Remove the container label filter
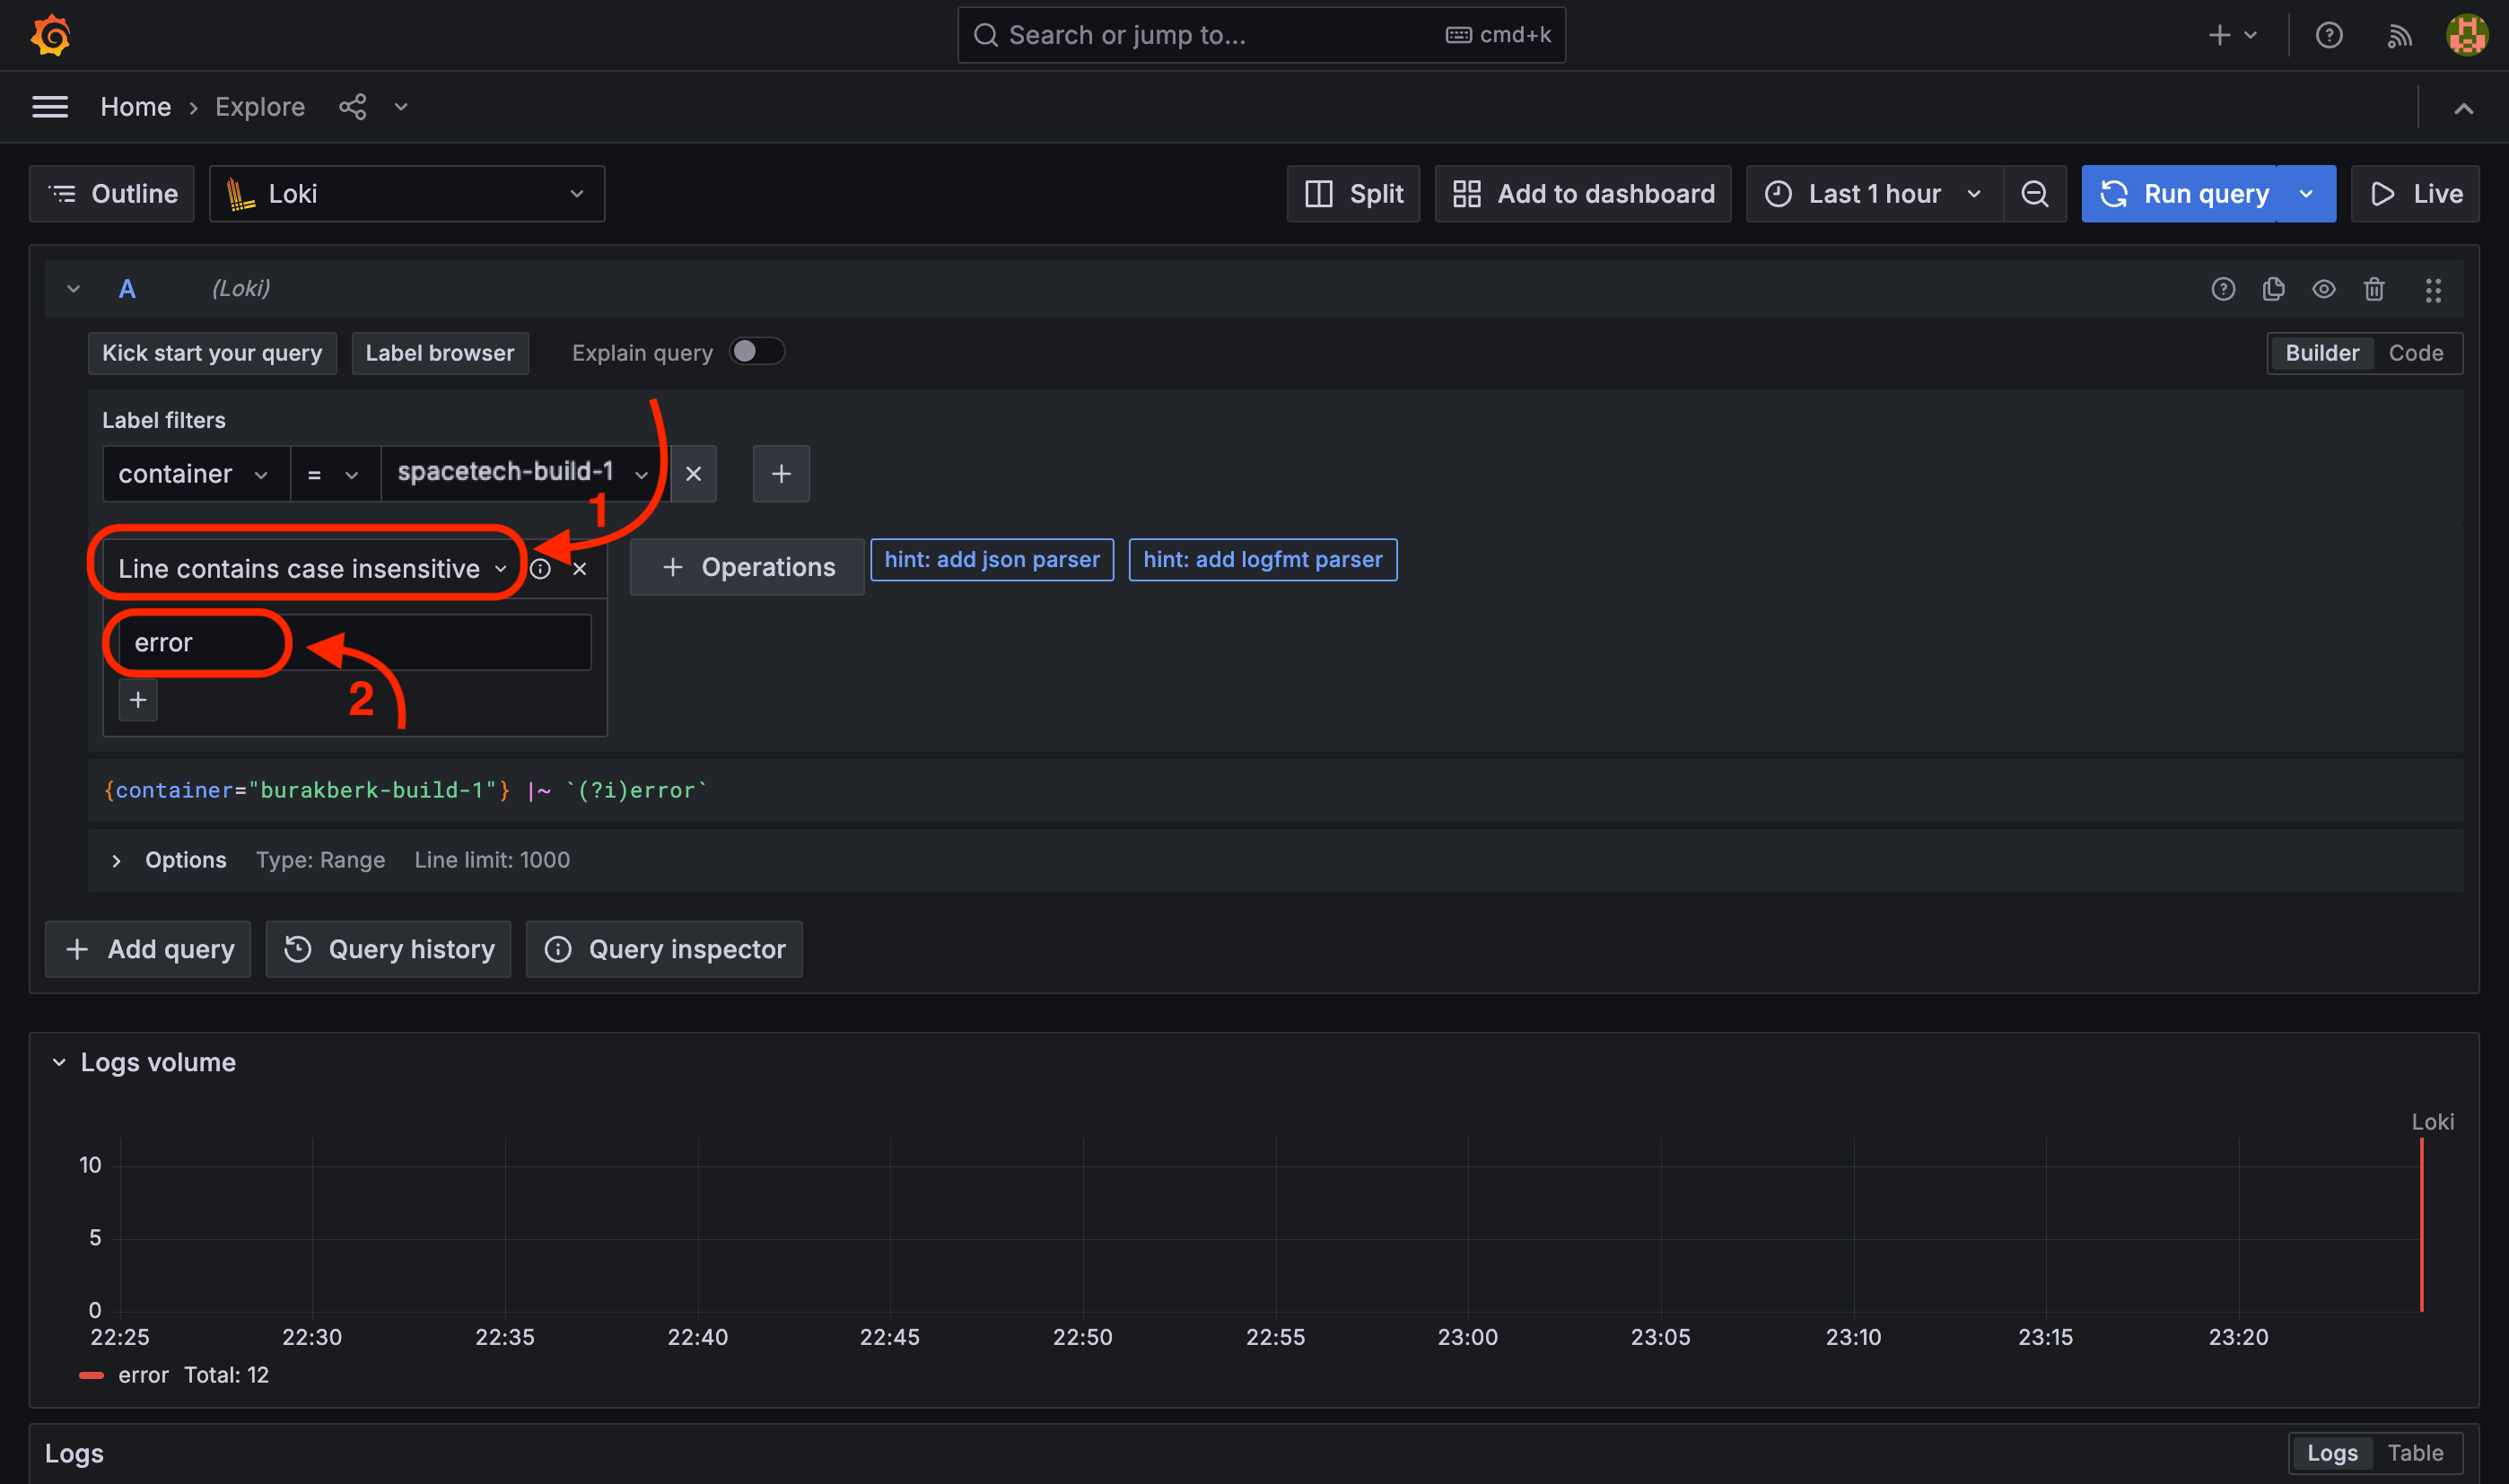This screenshot has height=1484, width=2509. 693,474
